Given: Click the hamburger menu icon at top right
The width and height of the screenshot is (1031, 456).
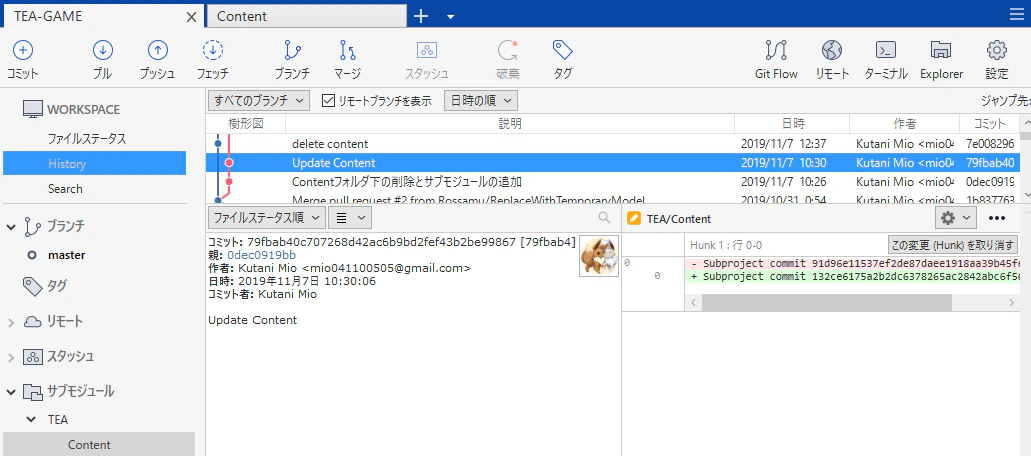Looking at the screenshot, I should (1016, 14).
